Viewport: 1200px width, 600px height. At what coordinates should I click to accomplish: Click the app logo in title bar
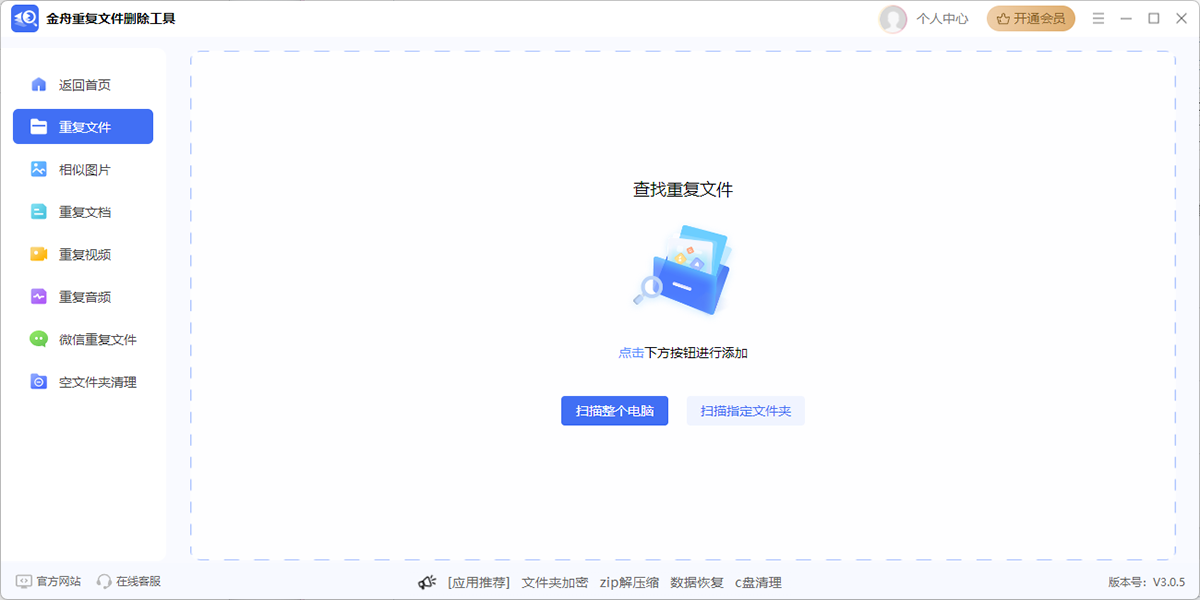click(x=24, y=18)
